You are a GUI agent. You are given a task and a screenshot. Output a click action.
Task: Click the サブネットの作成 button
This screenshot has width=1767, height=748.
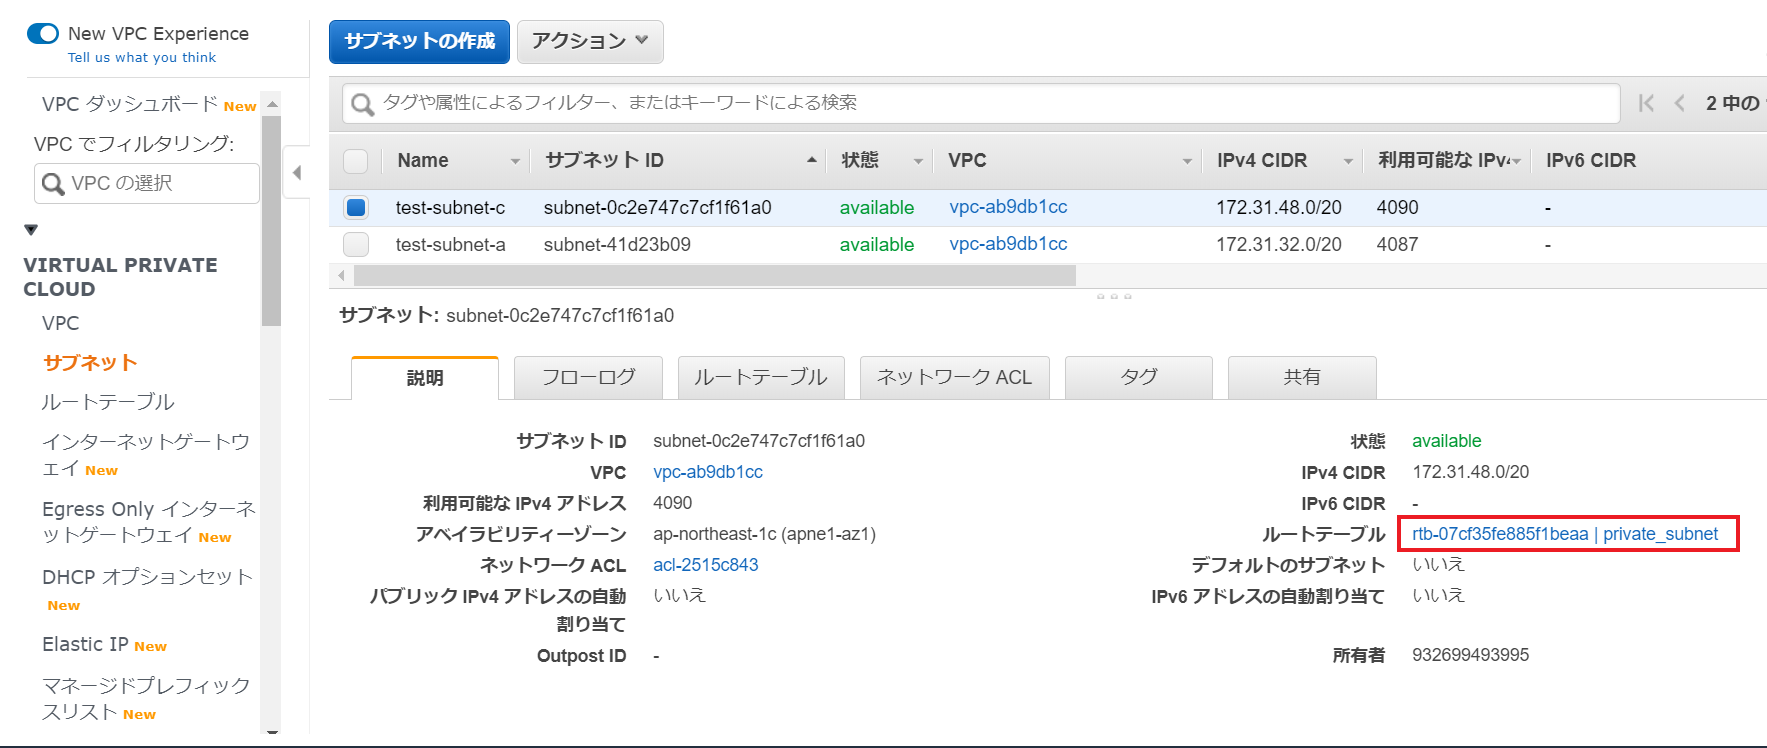point(419,41)
